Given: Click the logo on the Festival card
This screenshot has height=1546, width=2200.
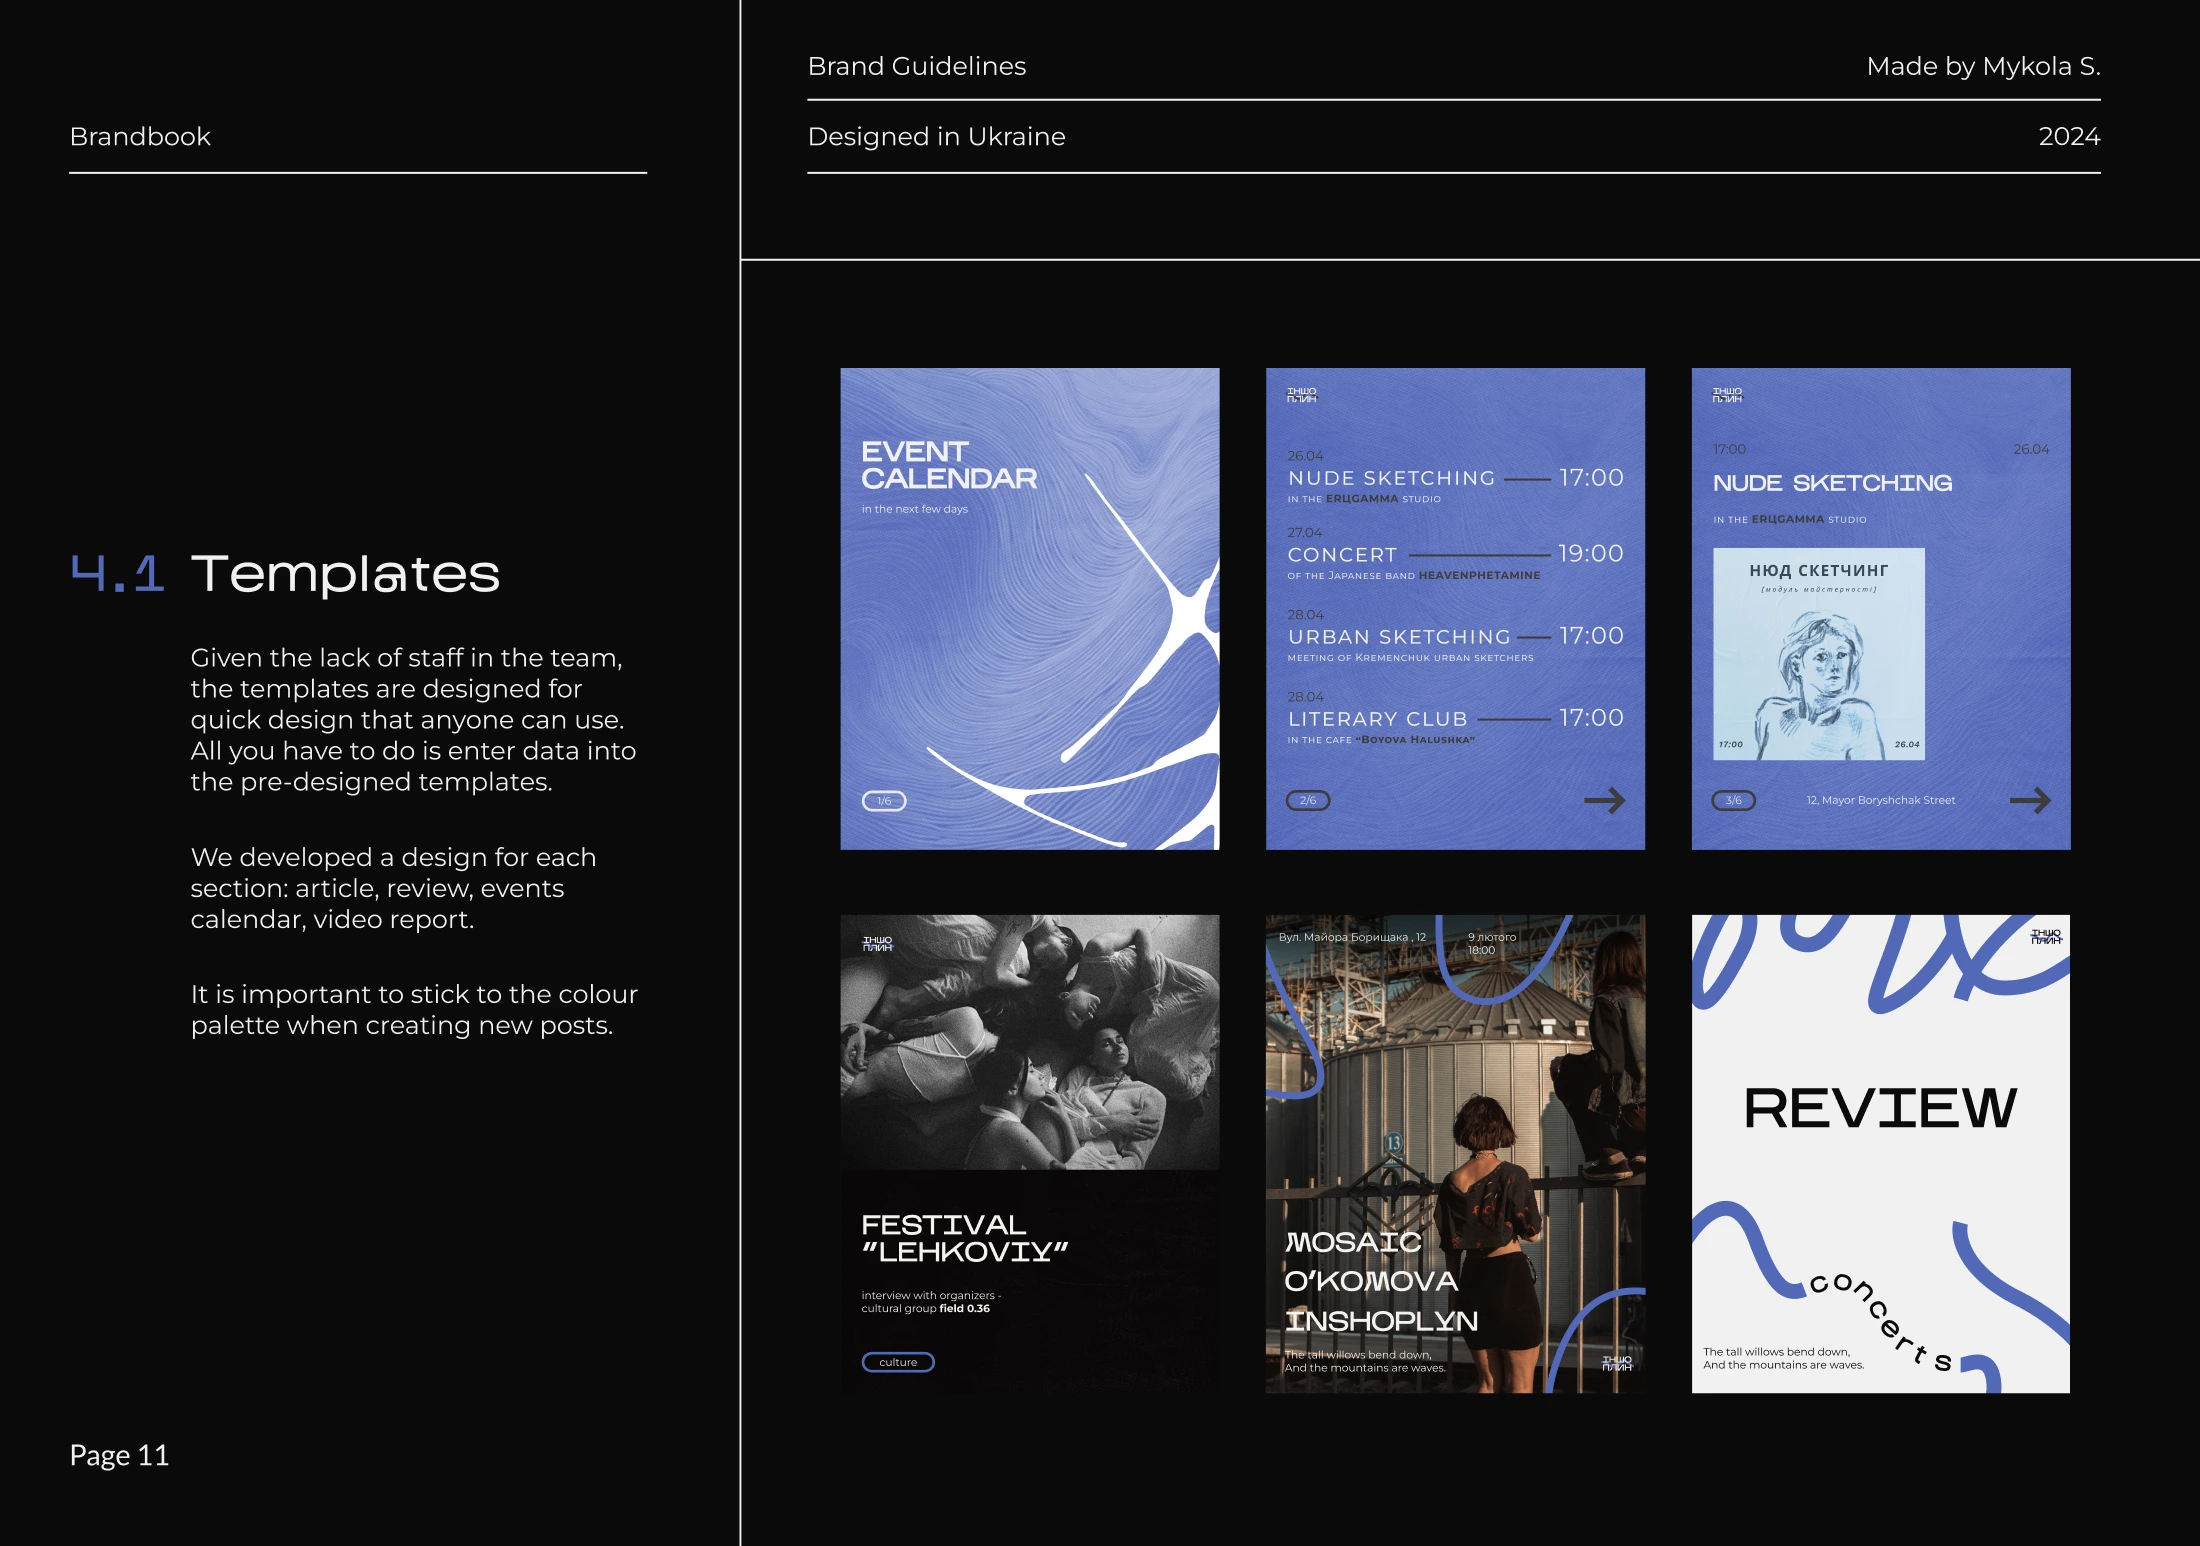Looking at the screenshot, I should coord(877,943).
